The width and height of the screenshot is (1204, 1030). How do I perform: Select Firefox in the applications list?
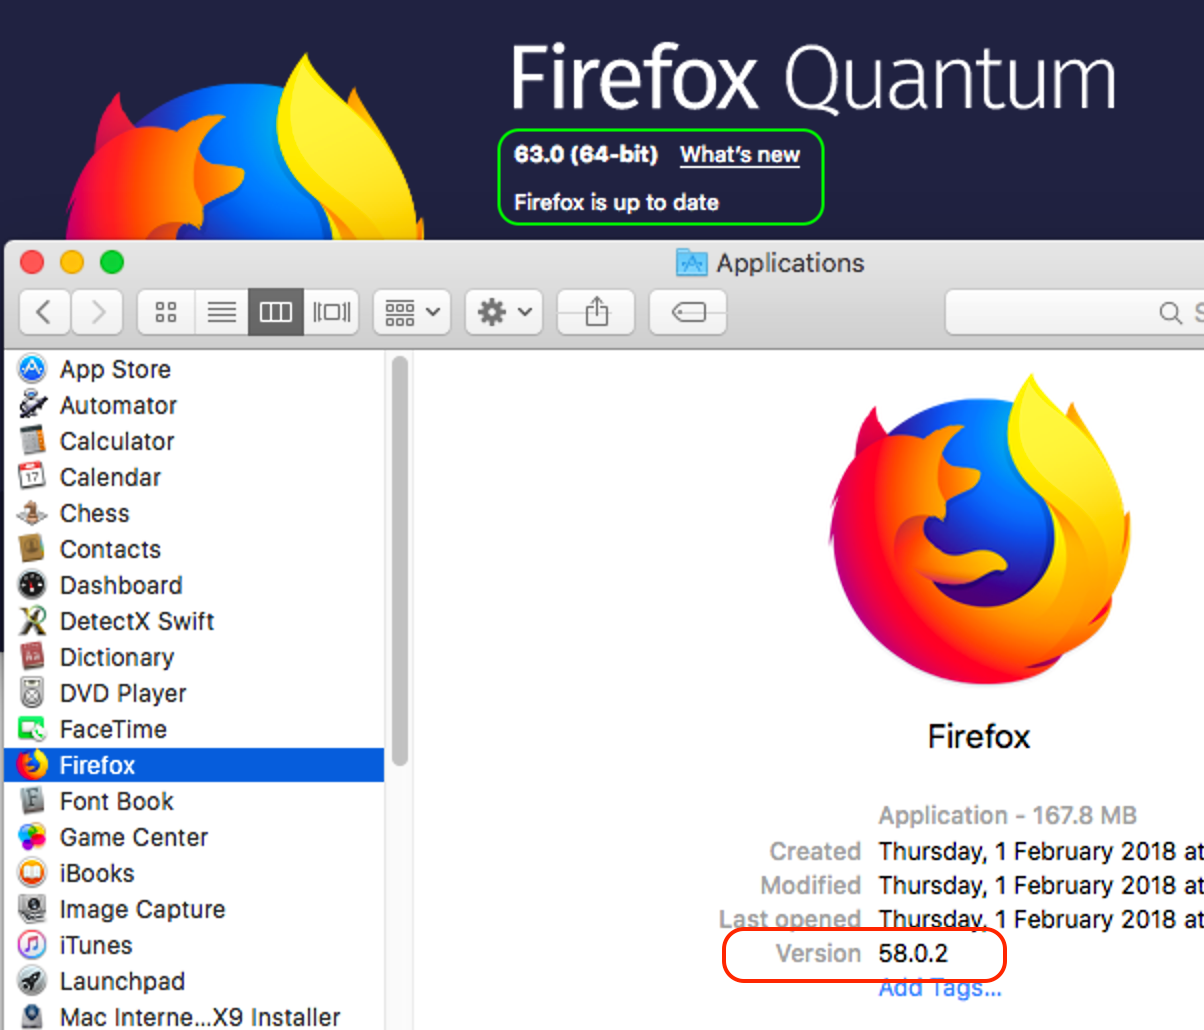(x=97, y=765)
